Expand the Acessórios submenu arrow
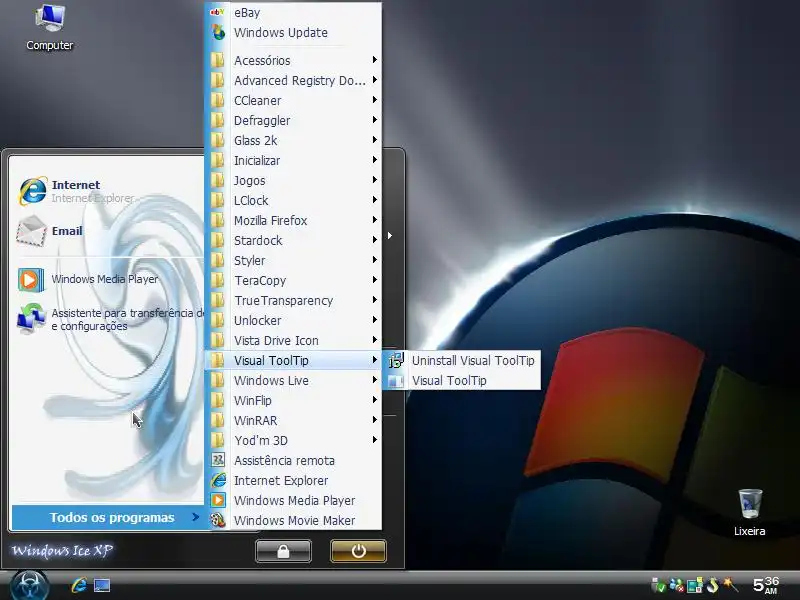Image resolution: width=800 pixels, height=600 pixels. 374,60
